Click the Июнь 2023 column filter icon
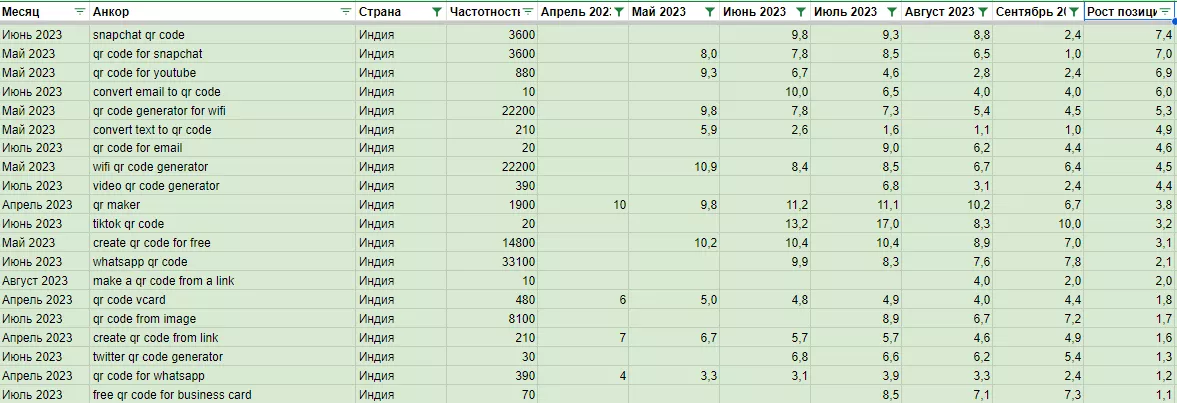 pos(801,11)
